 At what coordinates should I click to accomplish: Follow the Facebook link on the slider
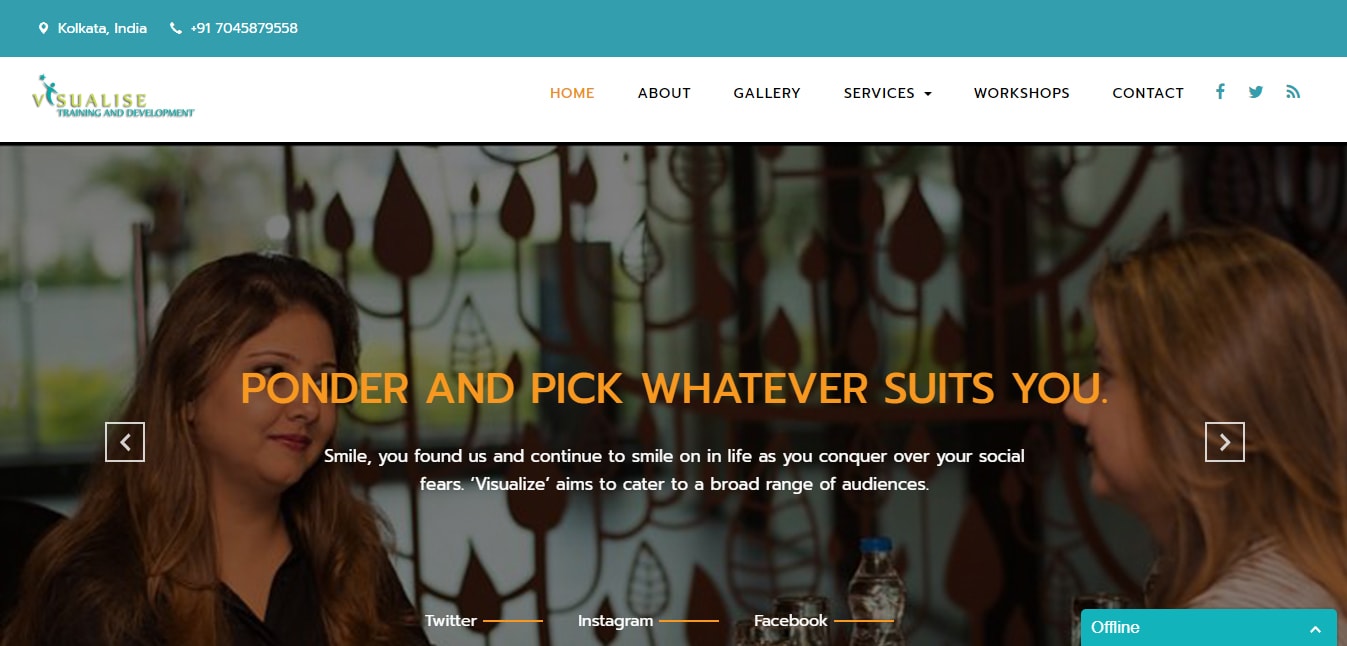tap(790, 621)
